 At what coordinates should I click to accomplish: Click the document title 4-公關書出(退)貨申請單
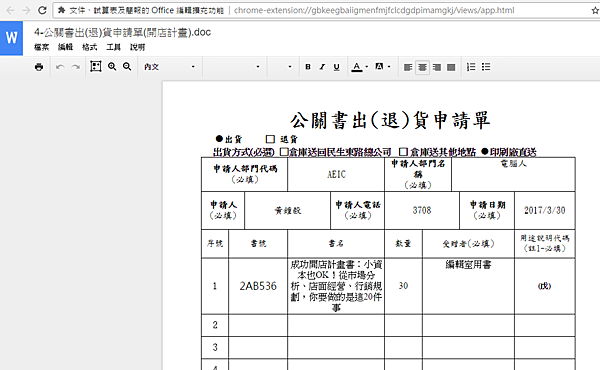click(x=122, y=33)
